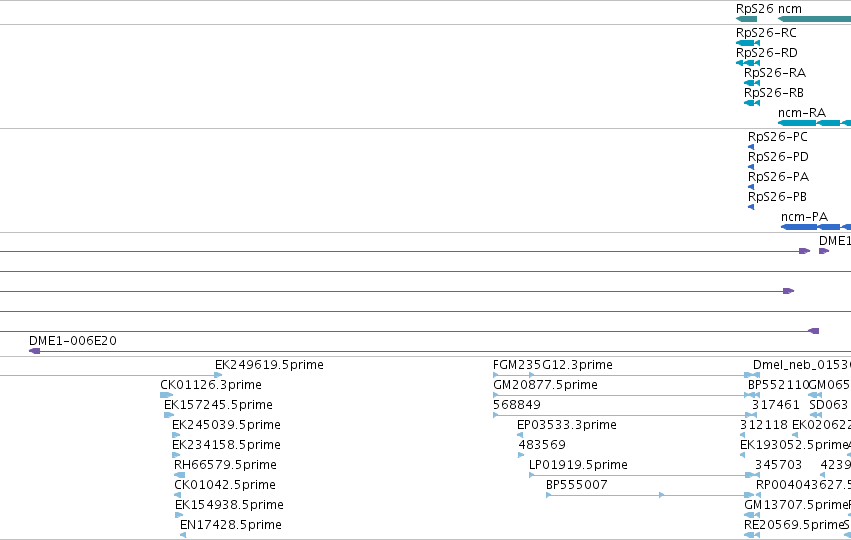Viewport: 851px width, 540px height.
Task: Click the BP555007 EST label
Action: [x=576, y=485]
